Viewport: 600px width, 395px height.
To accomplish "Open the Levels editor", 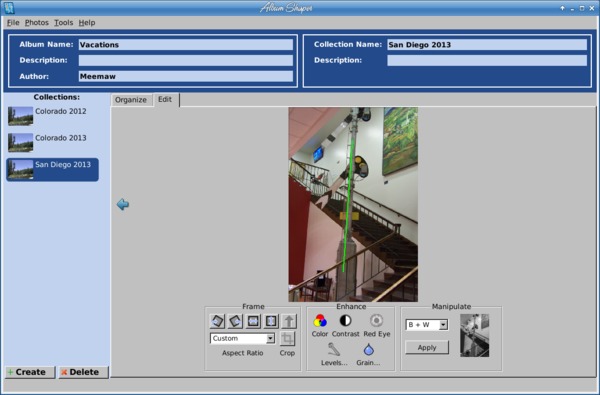I will [x=334, y=349].
